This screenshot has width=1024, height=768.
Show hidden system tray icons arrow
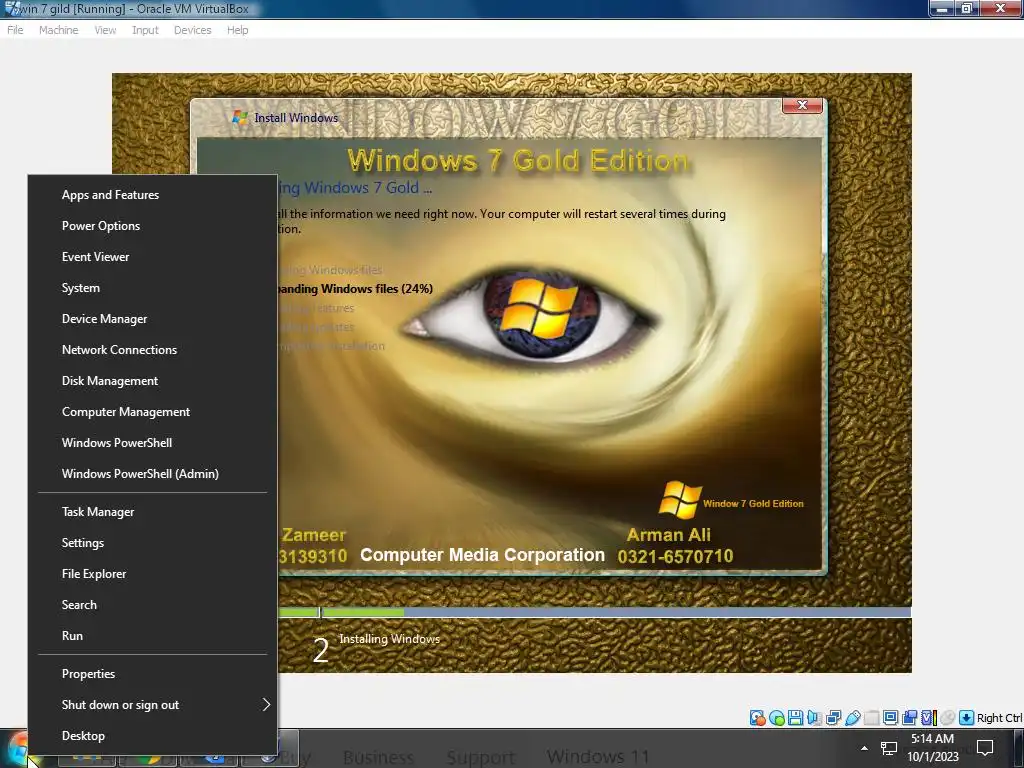click(864, 748)
